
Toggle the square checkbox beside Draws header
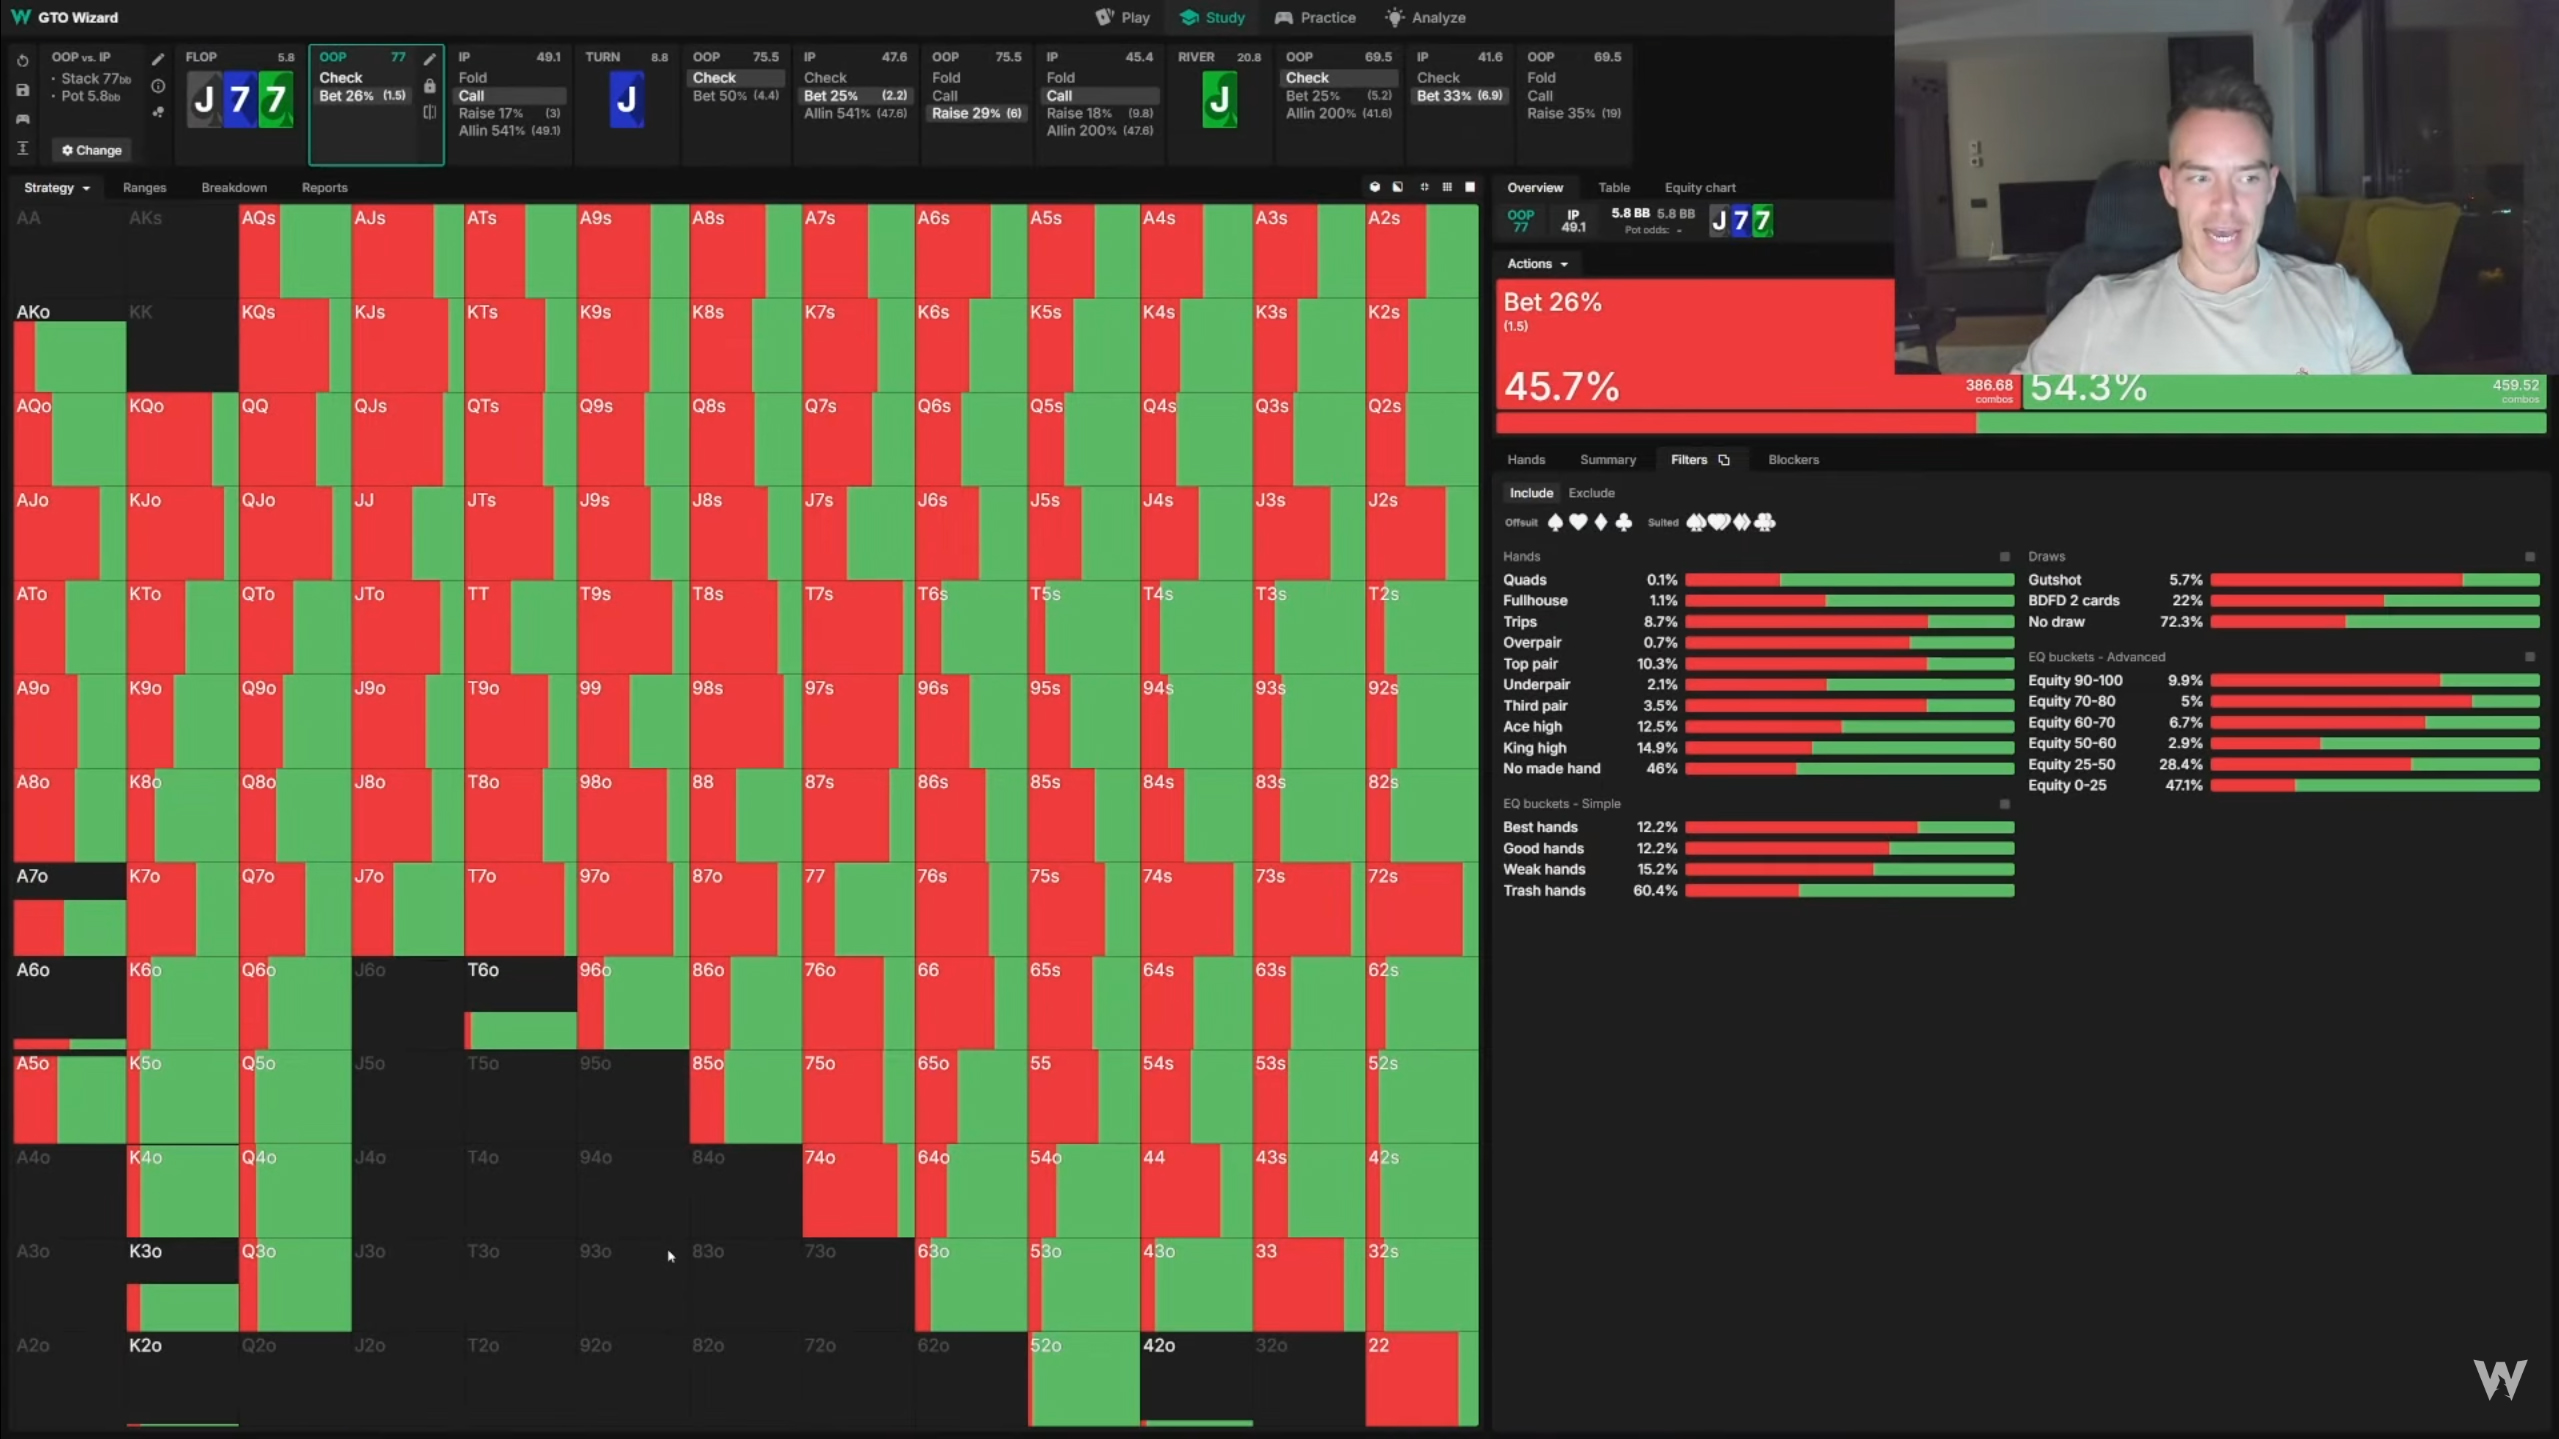[2530, 557]
